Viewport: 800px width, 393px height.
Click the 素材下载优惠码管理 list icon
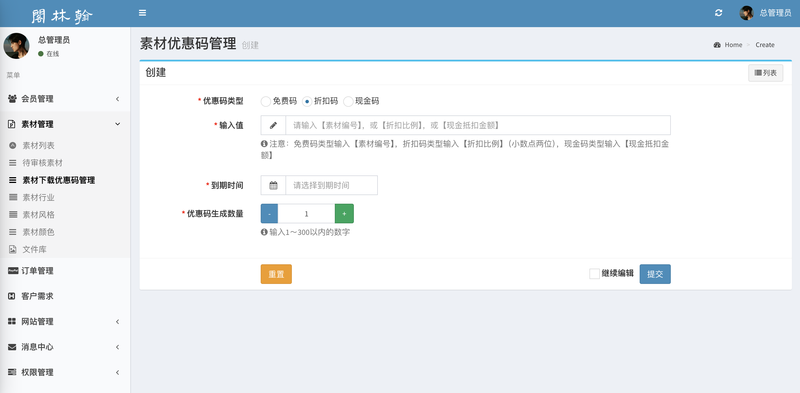coord(13,180)
